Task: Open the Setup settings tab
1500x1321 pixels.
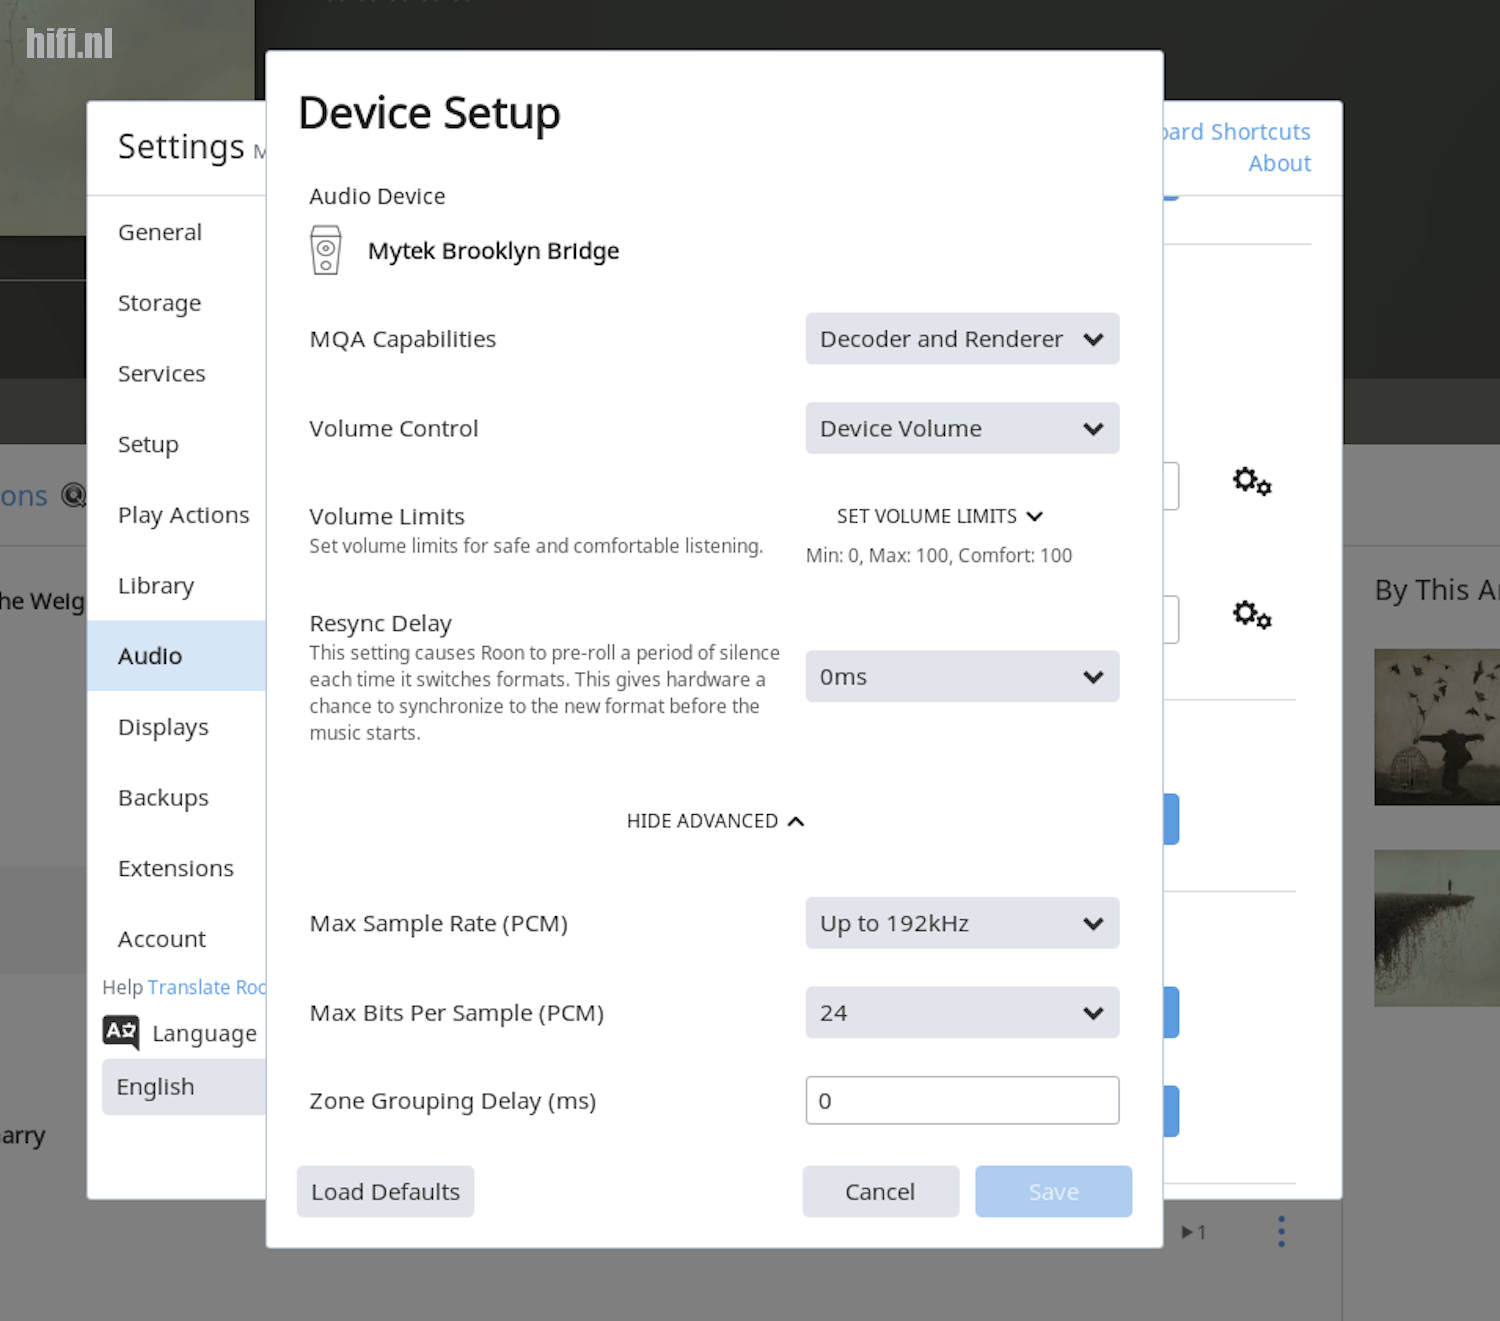Action: [x=177, y=444]
